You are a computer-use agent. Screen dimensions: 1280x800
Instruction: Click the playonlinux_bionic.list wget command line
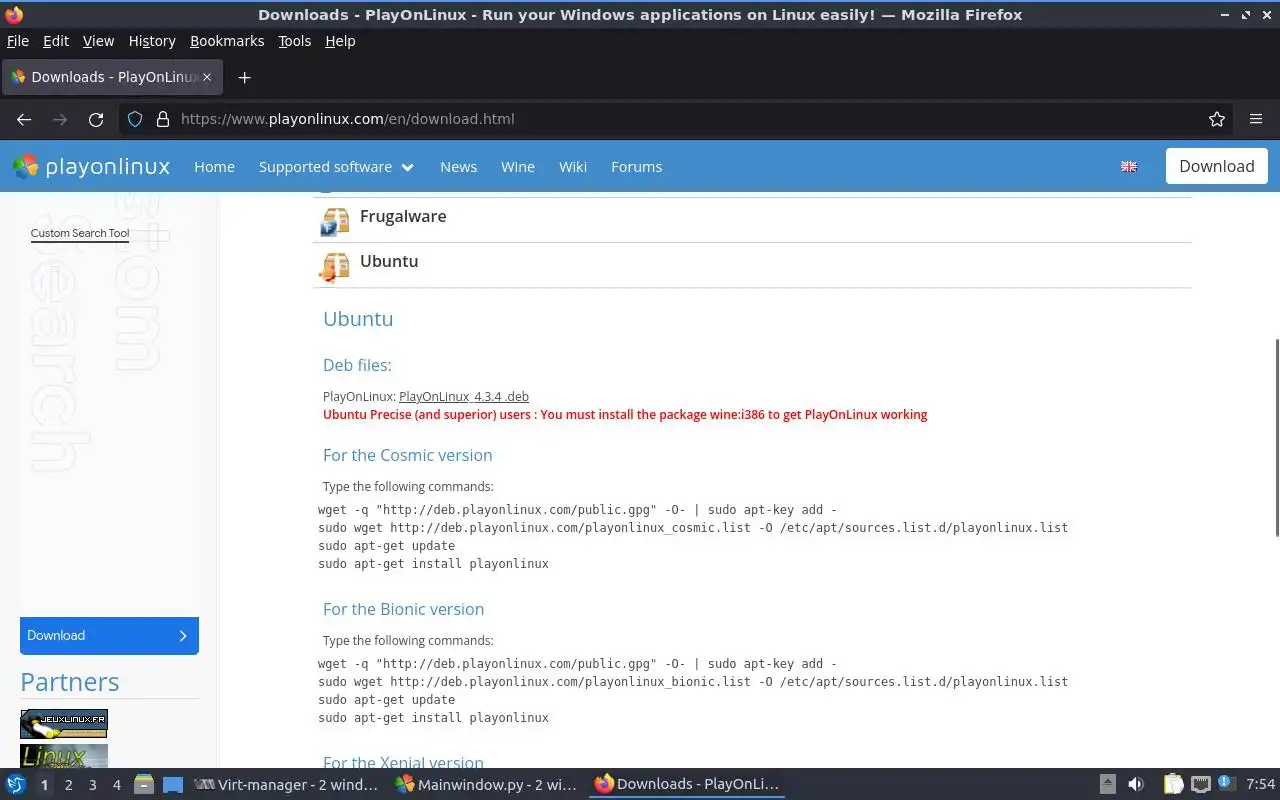tap(693, 682)
